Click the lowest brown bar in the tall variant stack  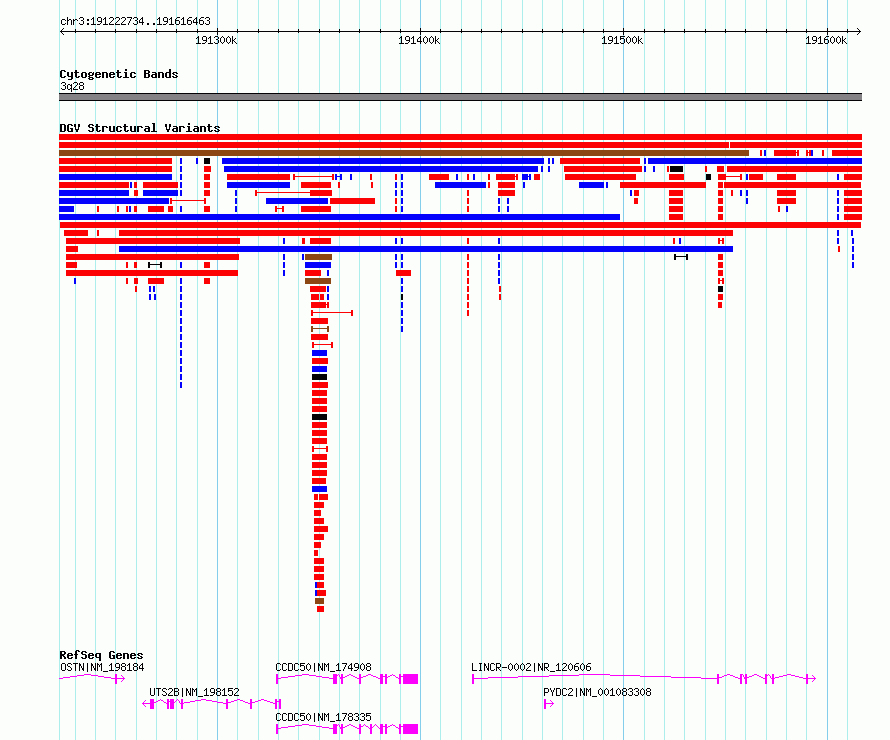coord(320,601)
